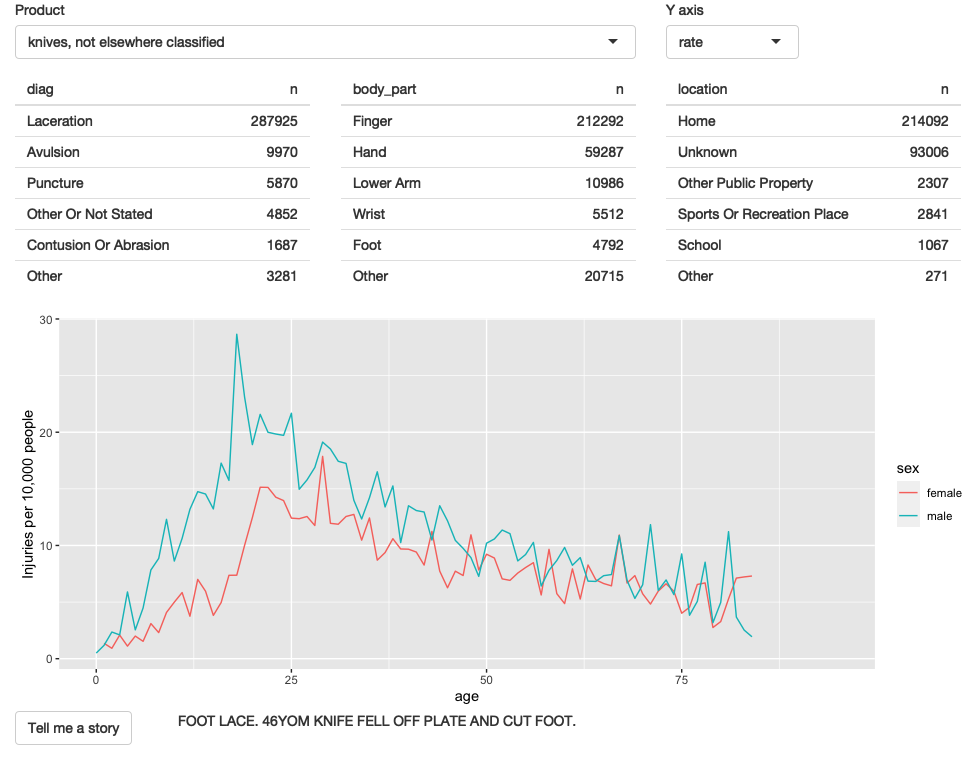Select the Laceration row in diag table
Image resolution: width=977 pixels, height=765 pixels.
(162, 121)
